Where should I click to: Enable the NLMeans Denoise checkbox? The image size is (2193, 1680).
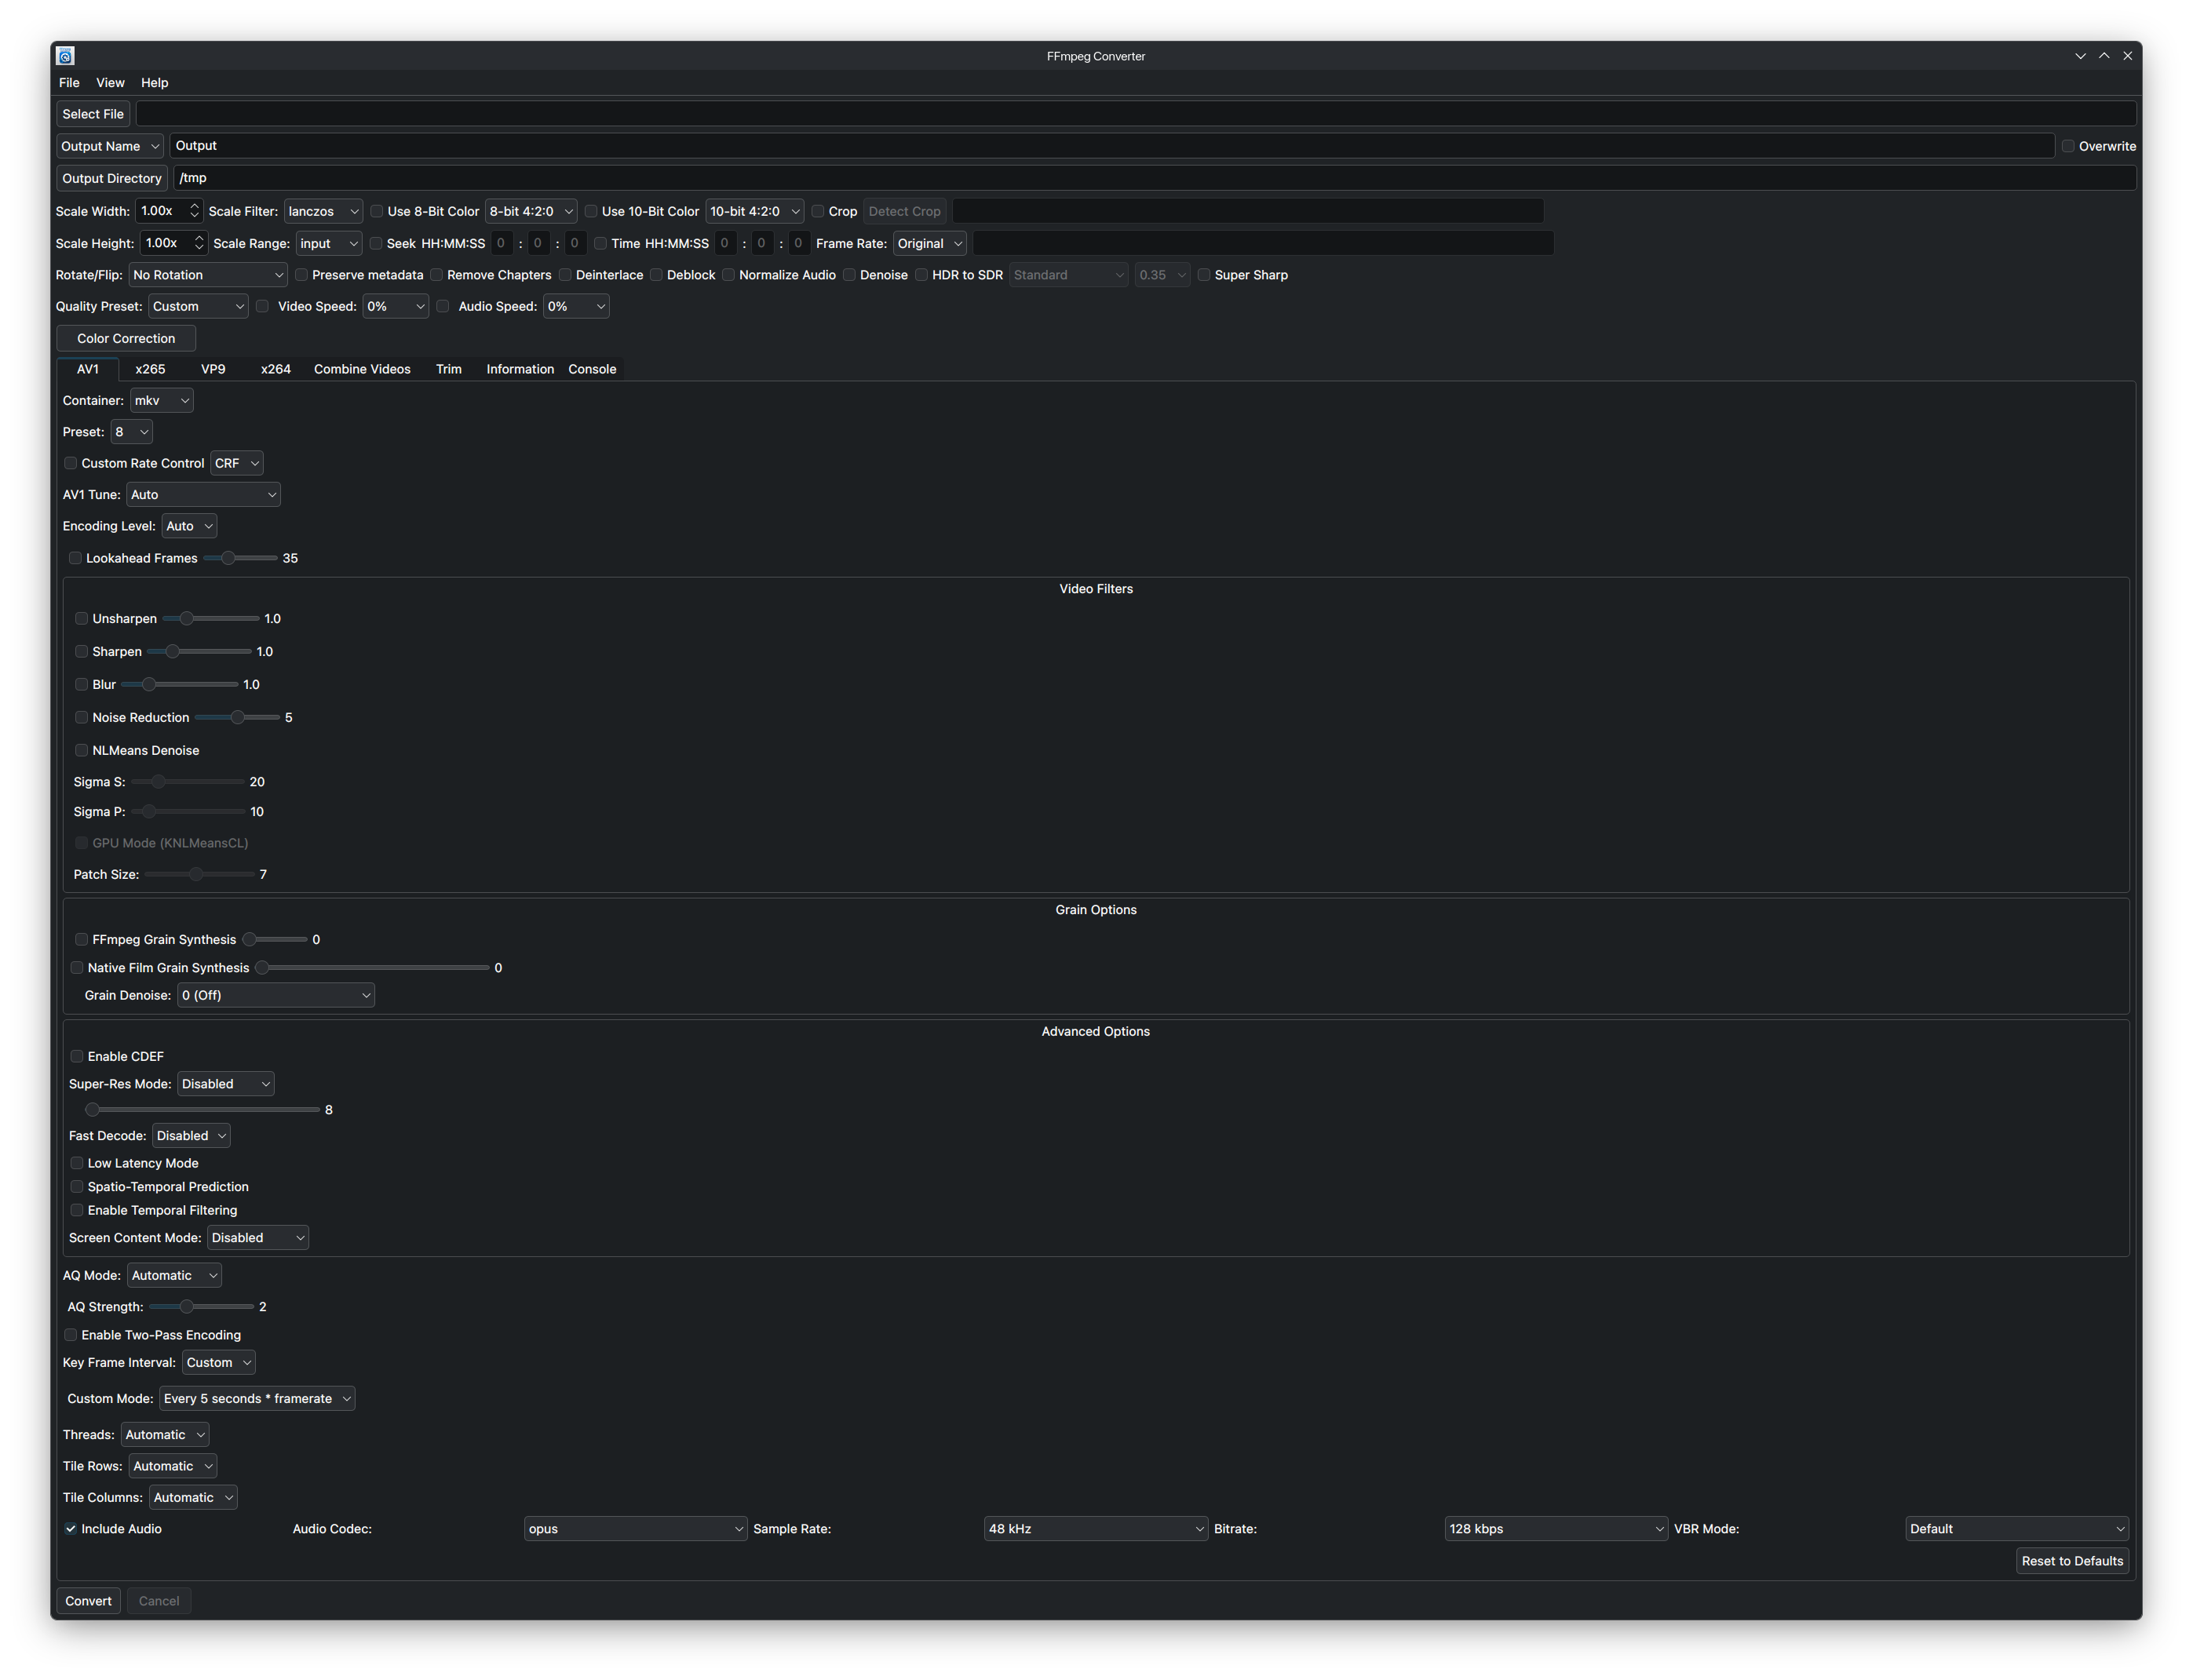pyautogui.click(x=82, y=750)
